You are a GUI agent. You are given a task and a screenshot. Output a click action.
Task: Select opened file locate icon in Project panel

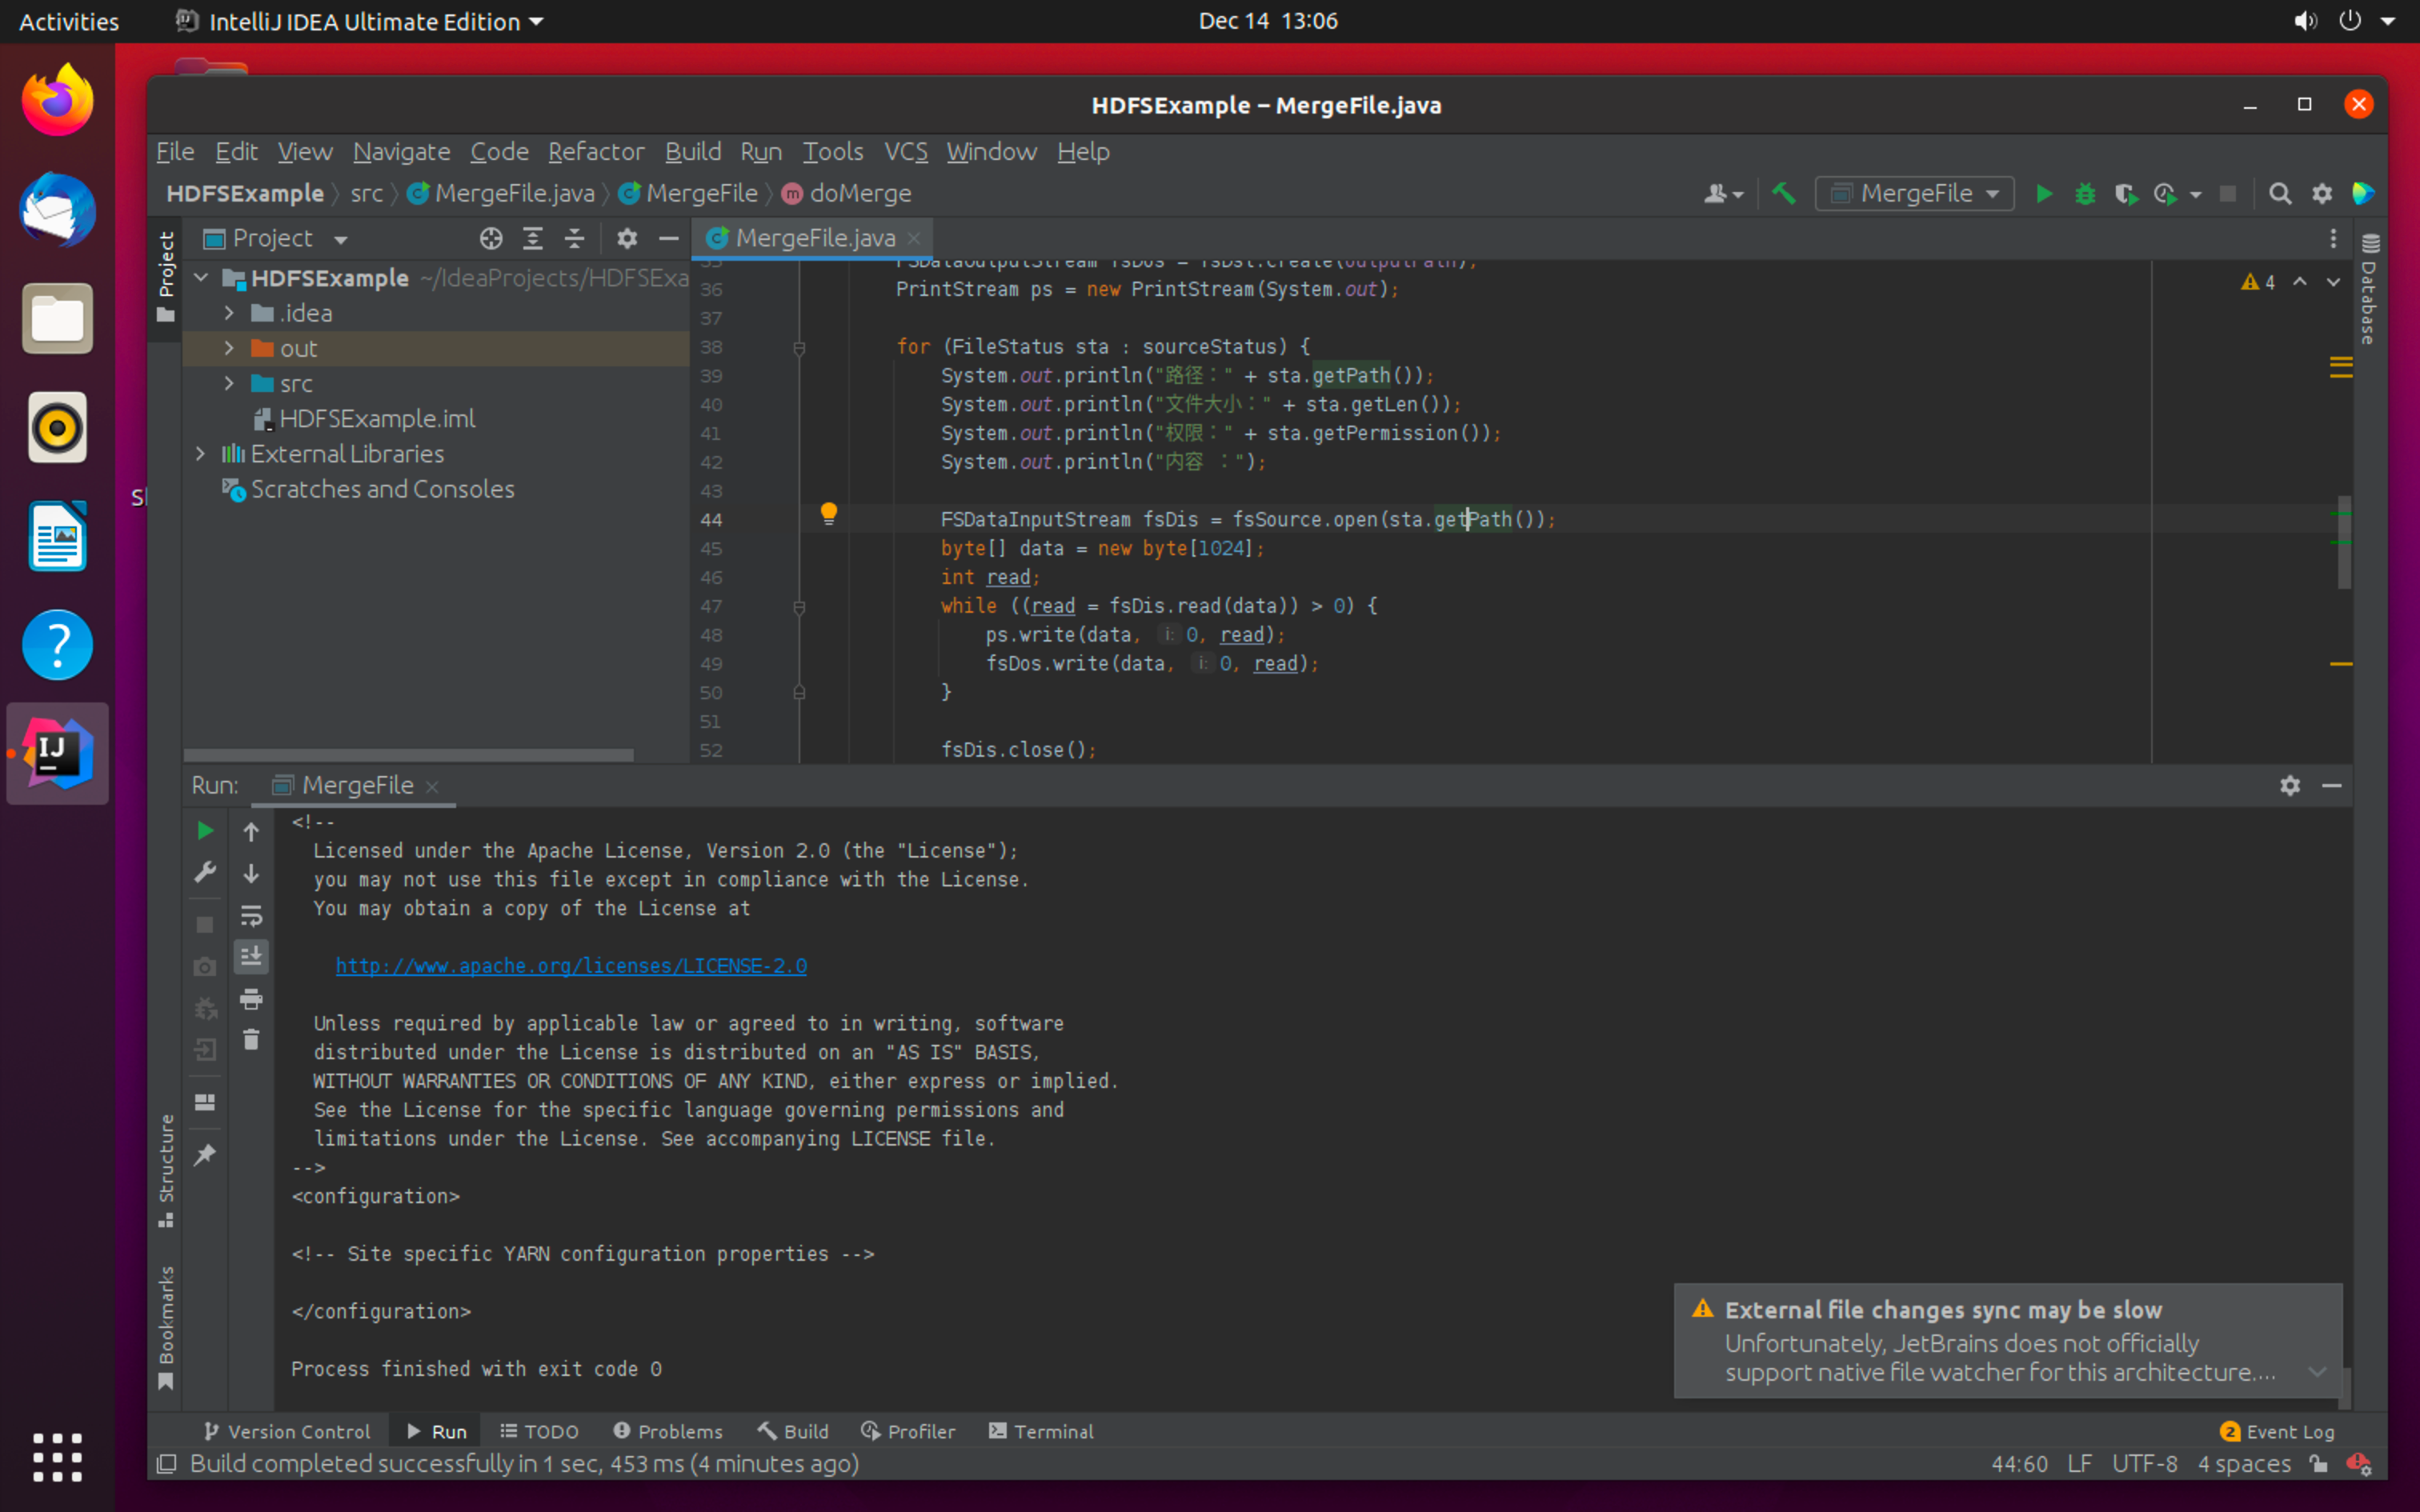[490, 238]
